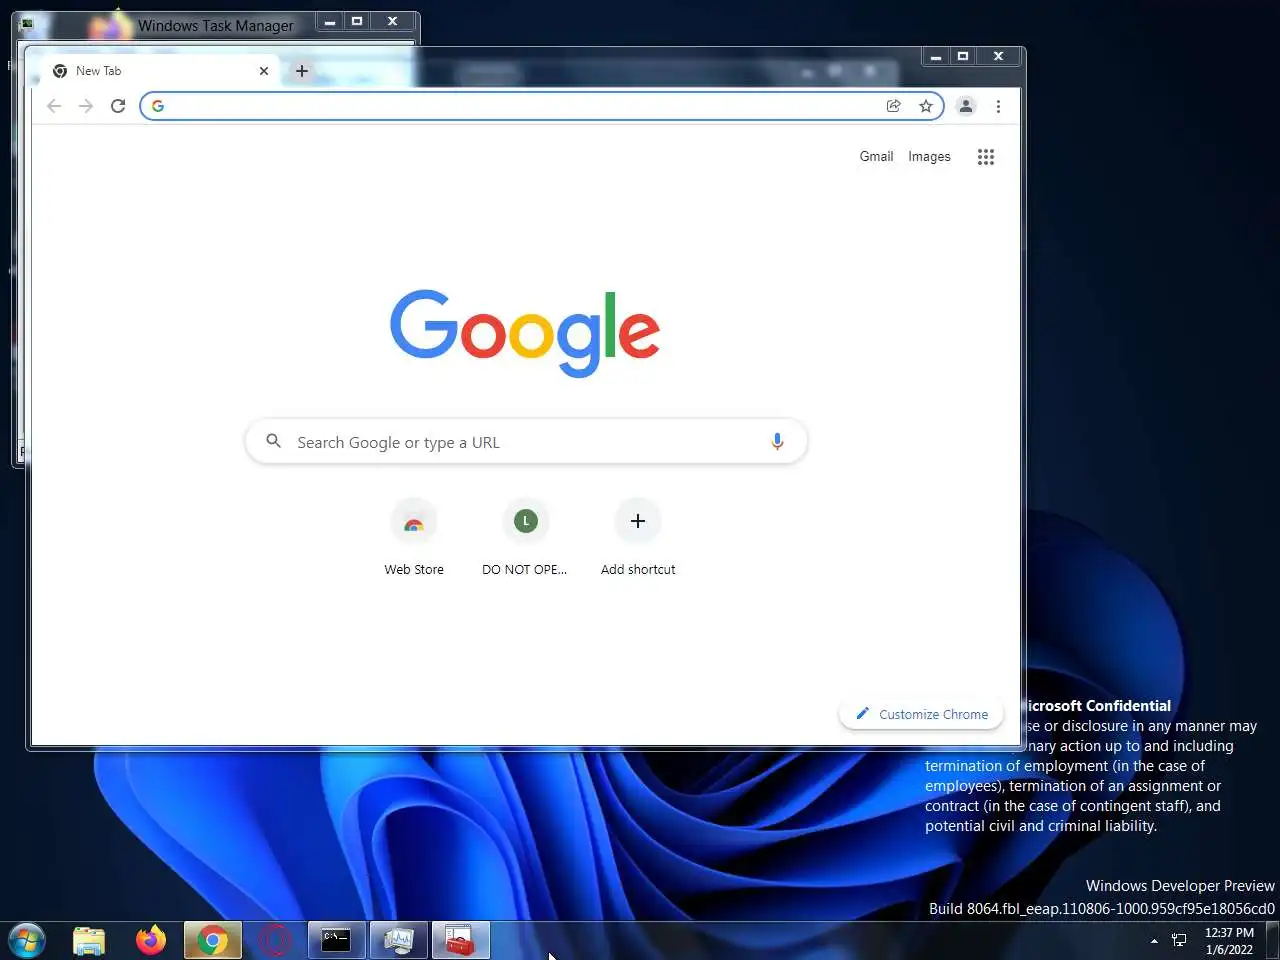Minimize the Windows Task Manager window
1280x960 pixels.
[330, 21]
